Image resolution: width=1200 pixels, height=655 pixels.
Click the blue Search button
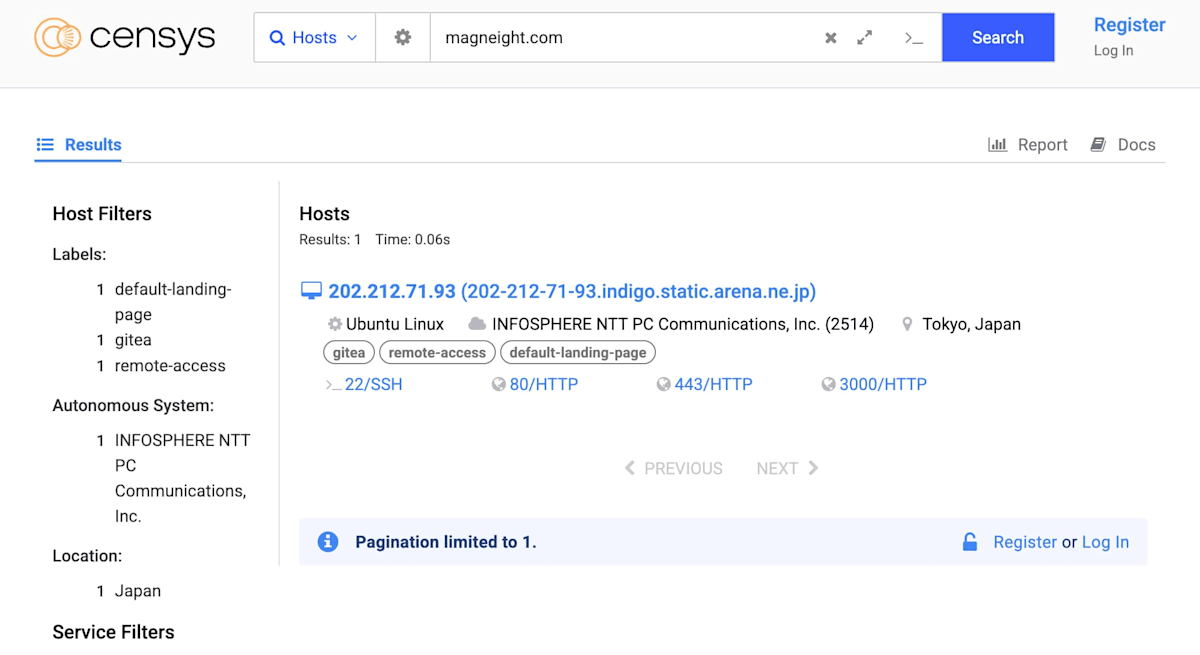998,37
